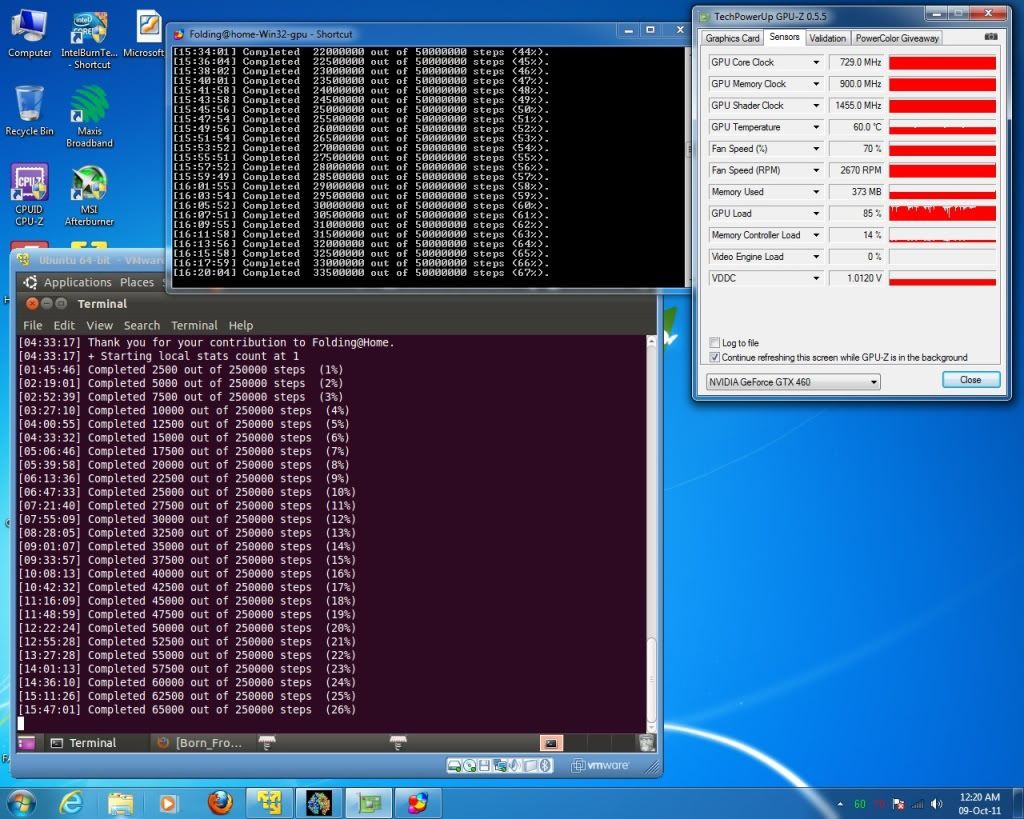Click the GPU-Z camera screenshot icon
This screenshot has width=1024, height=819.
[991, 37]
